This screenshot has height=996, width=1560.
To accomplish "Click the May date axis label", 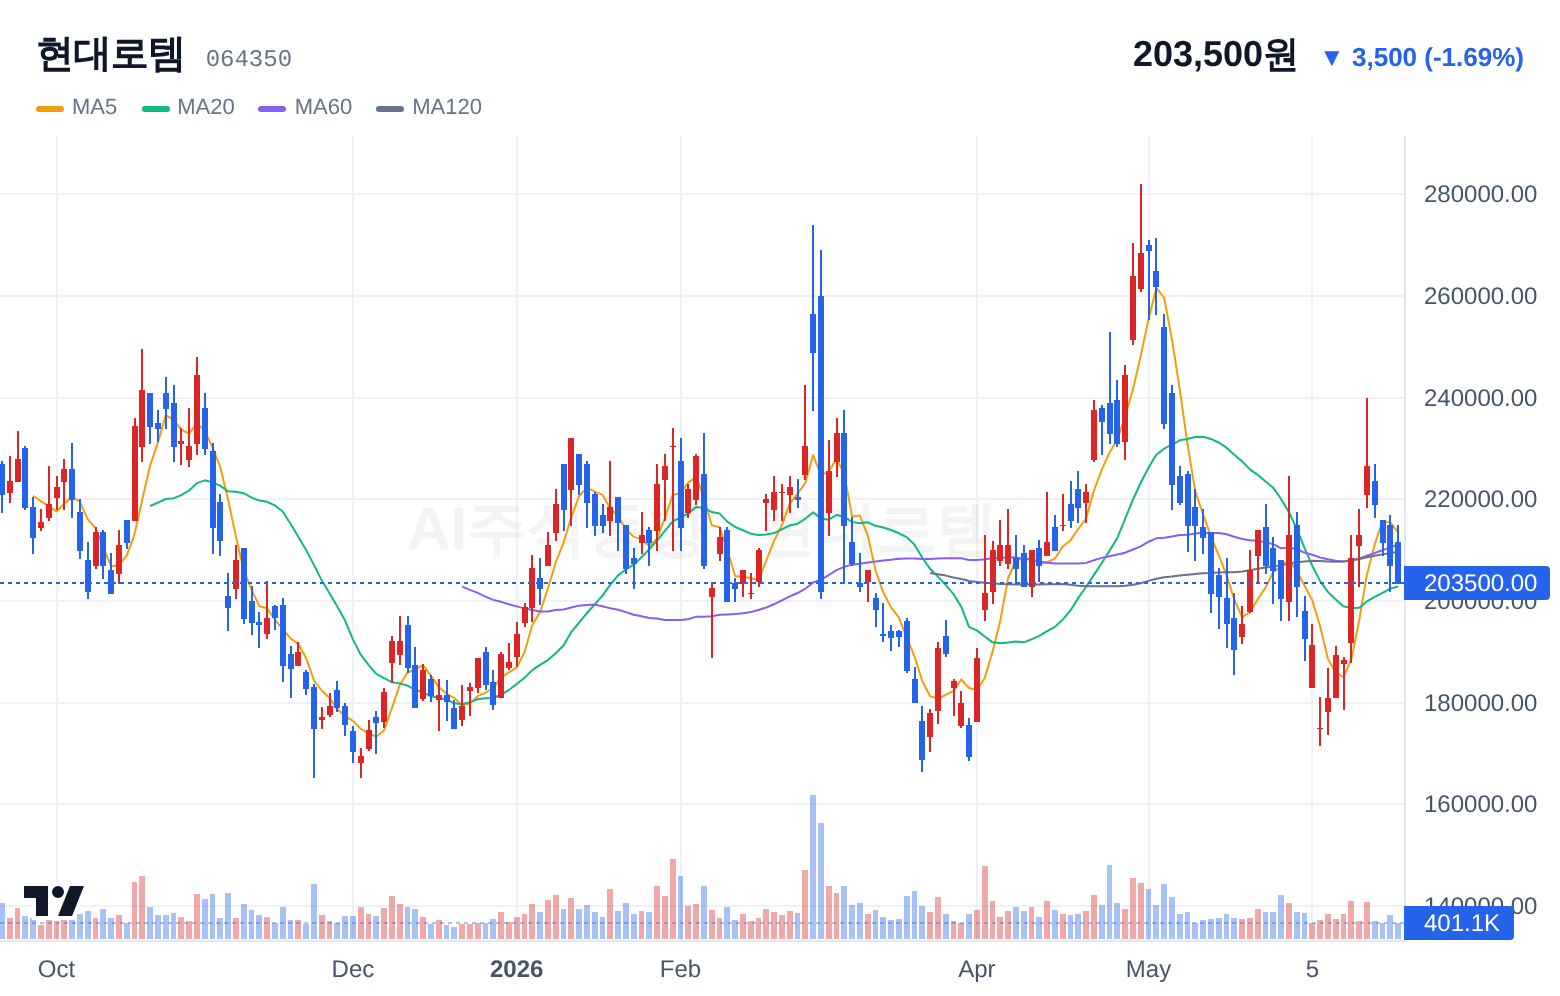I will pos(1148,969).
